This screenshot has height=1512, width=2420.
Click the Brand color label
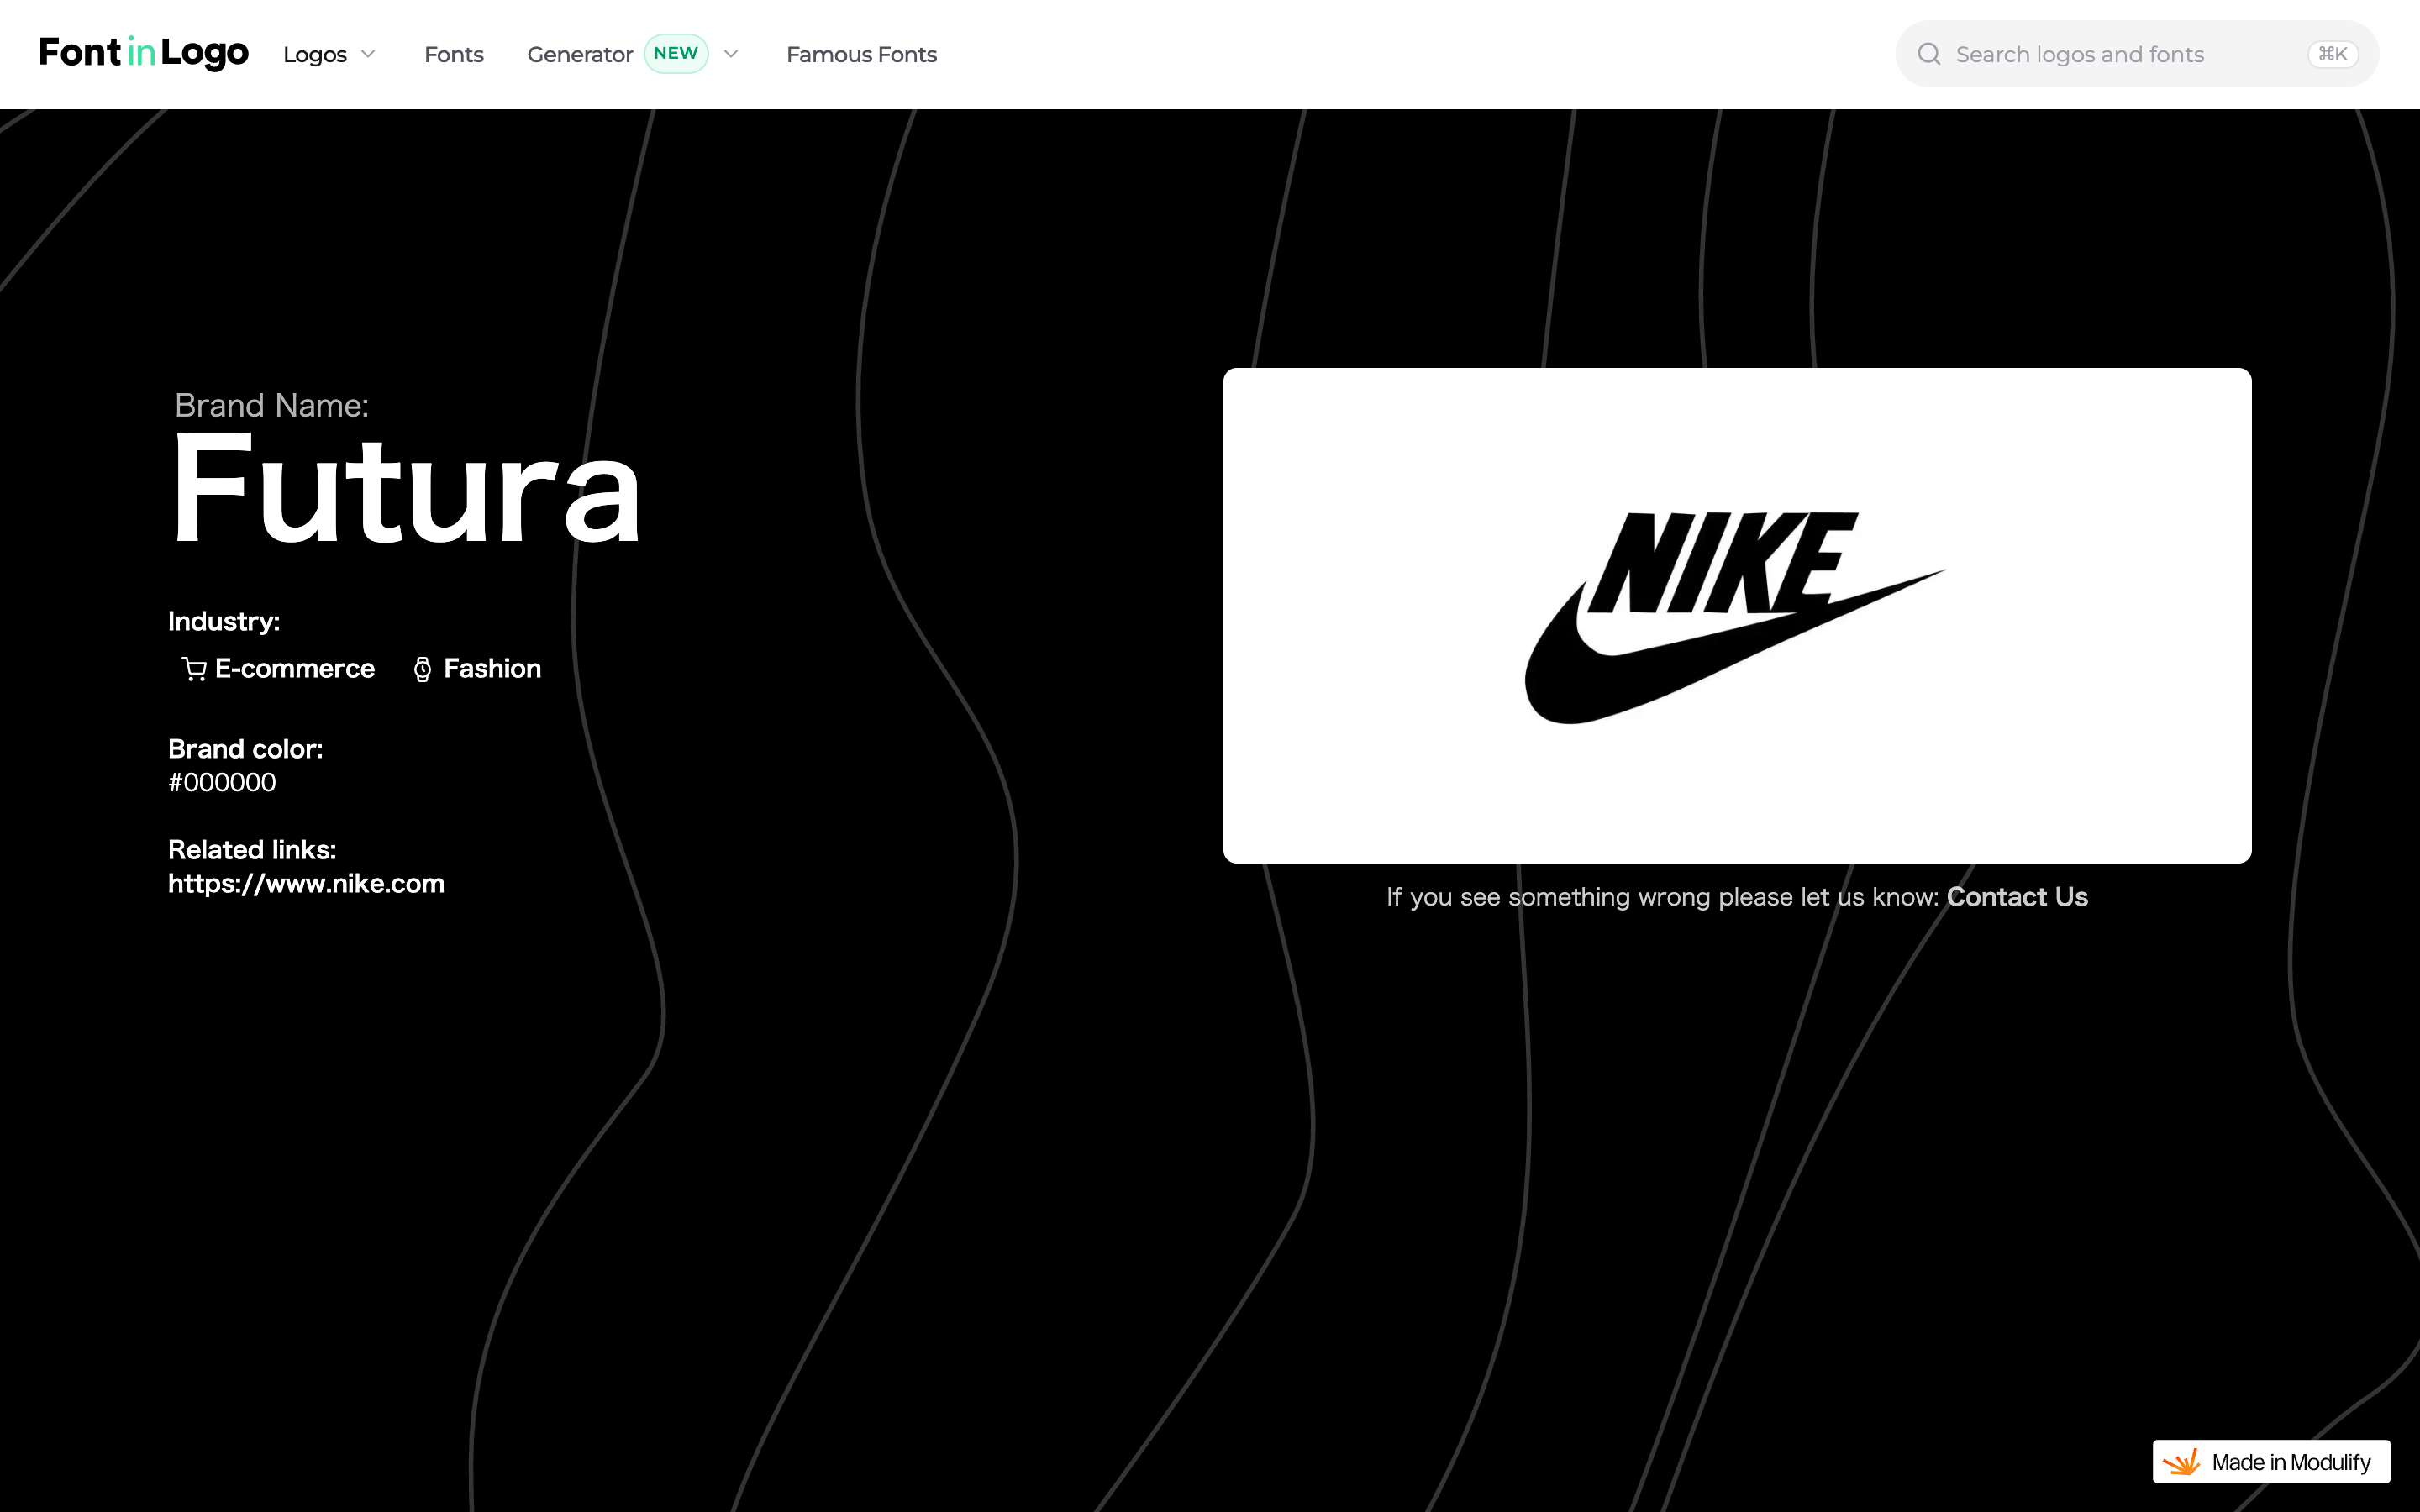point(245,749)
